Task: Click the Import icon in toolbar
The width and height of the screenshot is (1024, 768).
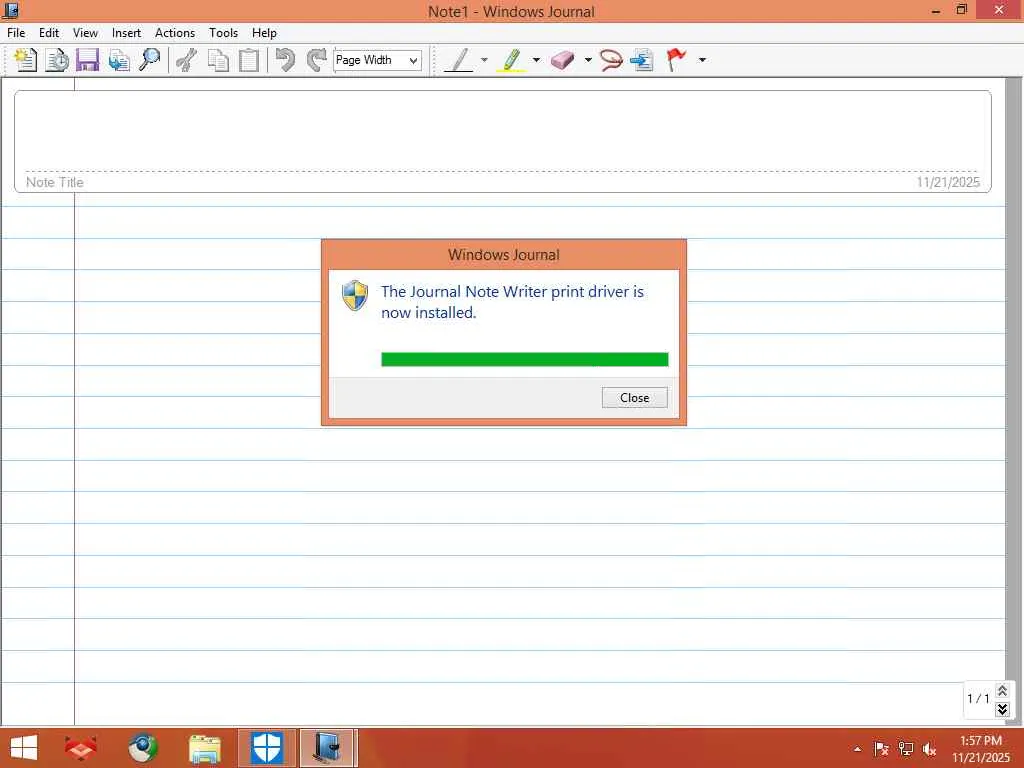Action: (119, 60)
